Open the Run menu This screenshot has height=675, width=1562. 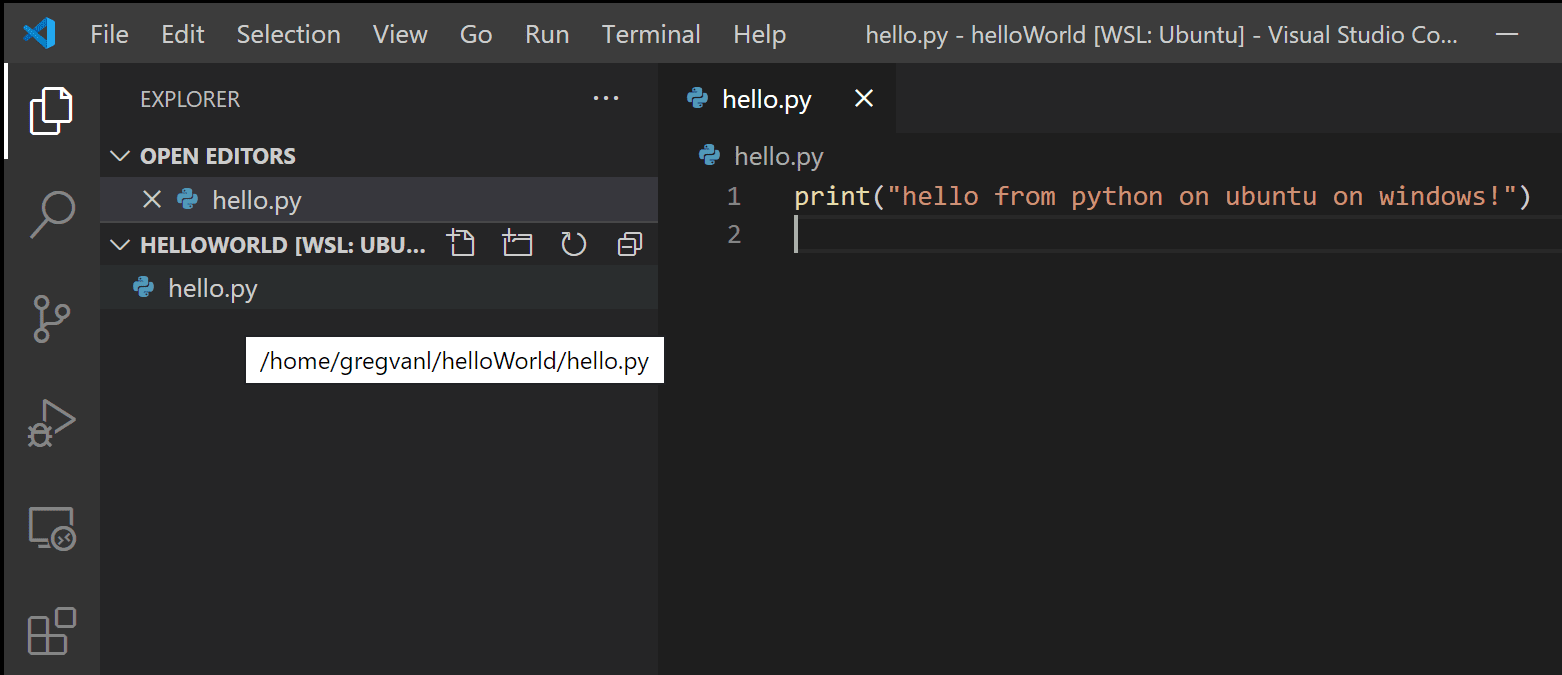pyautogui.click(x=546, y=33)
